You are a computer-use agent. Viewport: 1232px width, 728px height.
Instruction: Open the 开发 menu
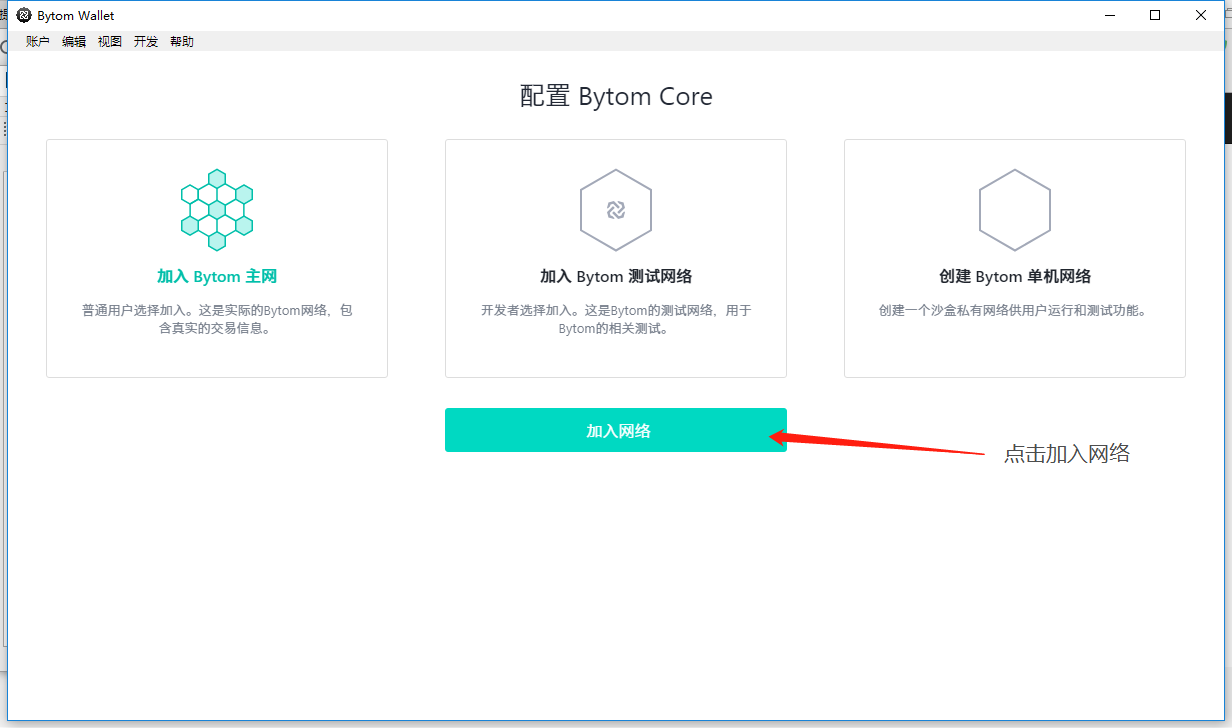(146, 41)
